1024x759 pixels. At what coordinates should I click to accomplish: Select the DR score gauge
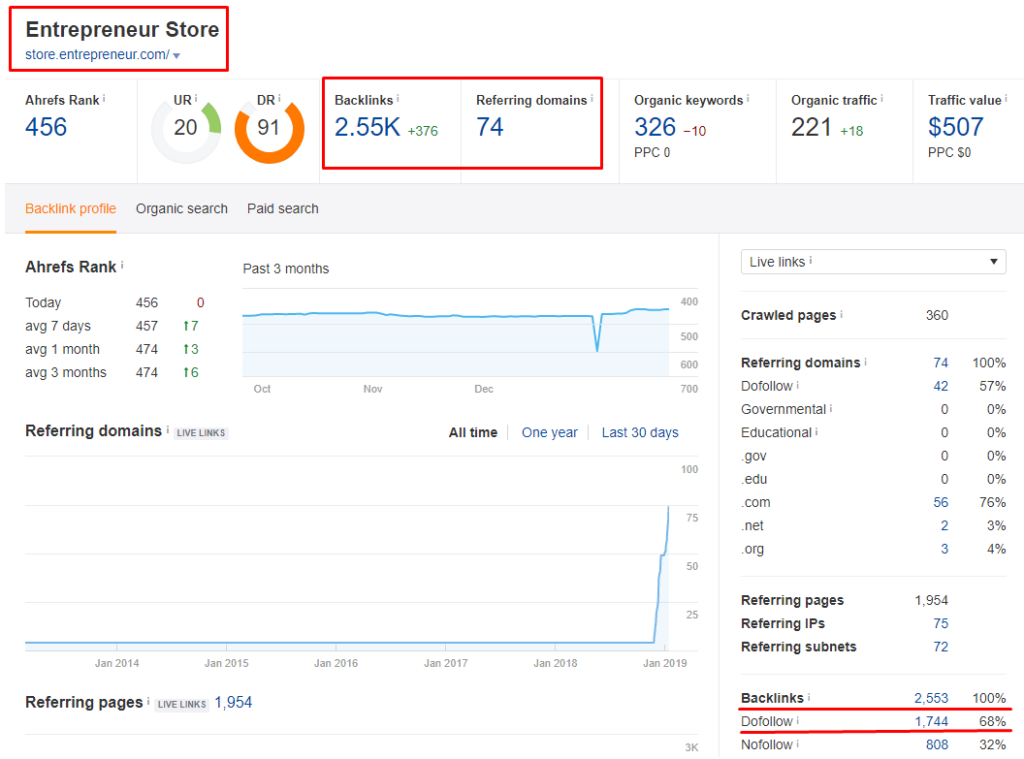tap(268, 127)
